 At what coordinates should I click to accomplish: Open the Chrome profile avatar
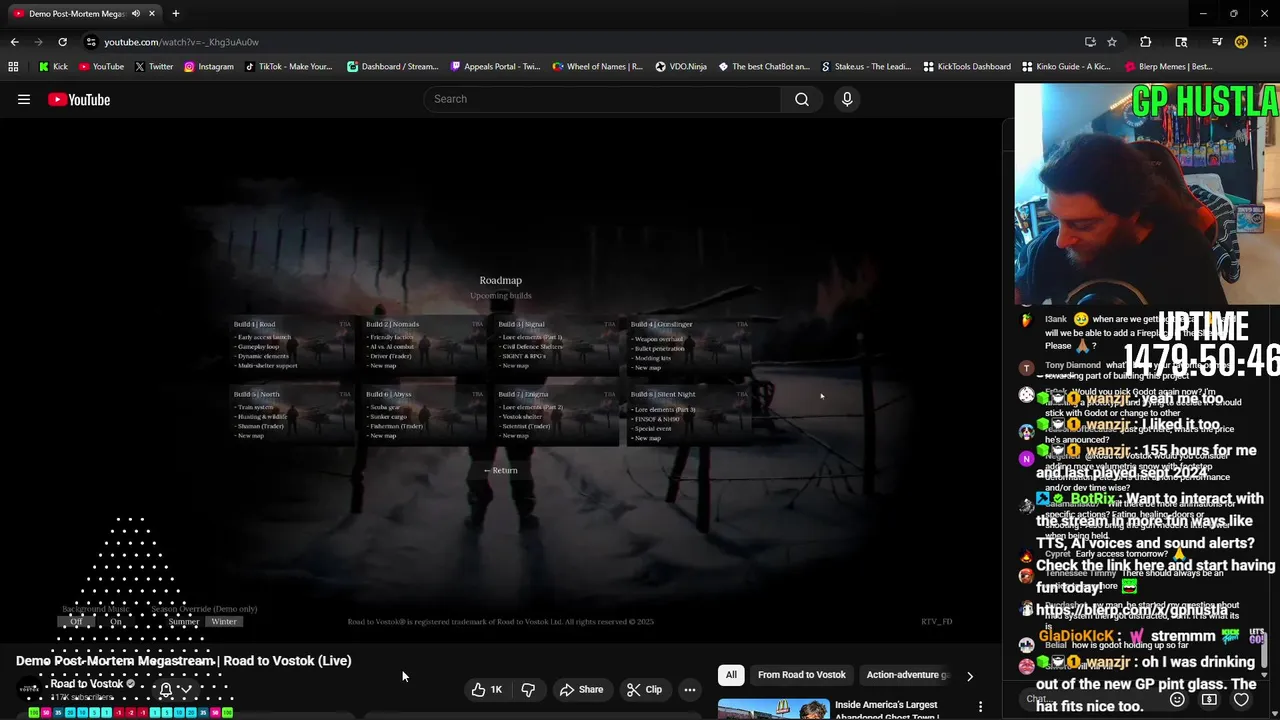point(1241,42)
